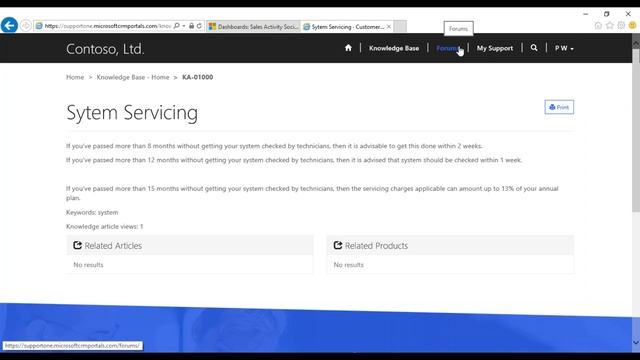Click the vertical scrollbar thumb
The width and height of the screenshot is (640, 360).
pyautogui.click(x=636, y=130)
